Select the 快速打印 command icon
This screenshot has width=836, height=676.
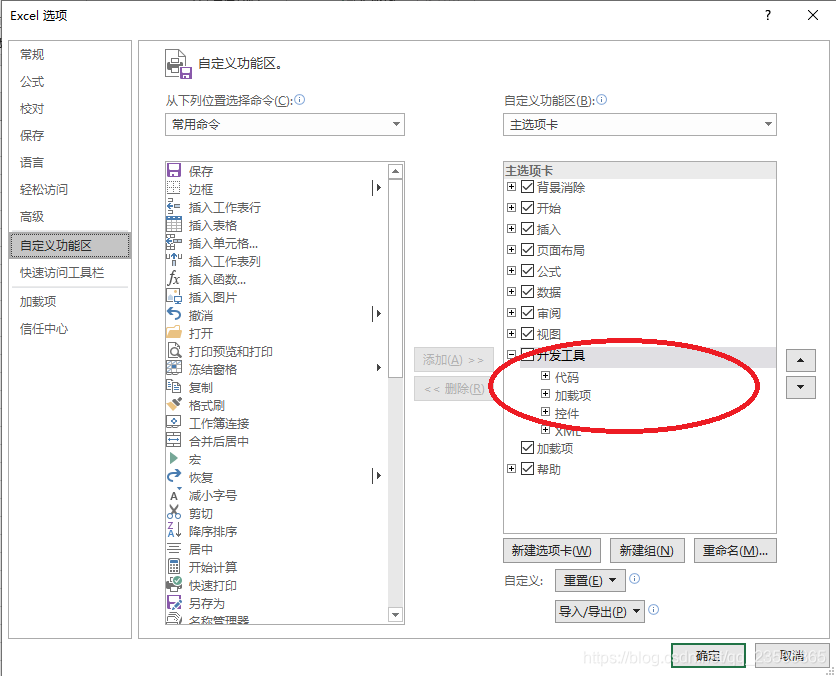[174, 585]
